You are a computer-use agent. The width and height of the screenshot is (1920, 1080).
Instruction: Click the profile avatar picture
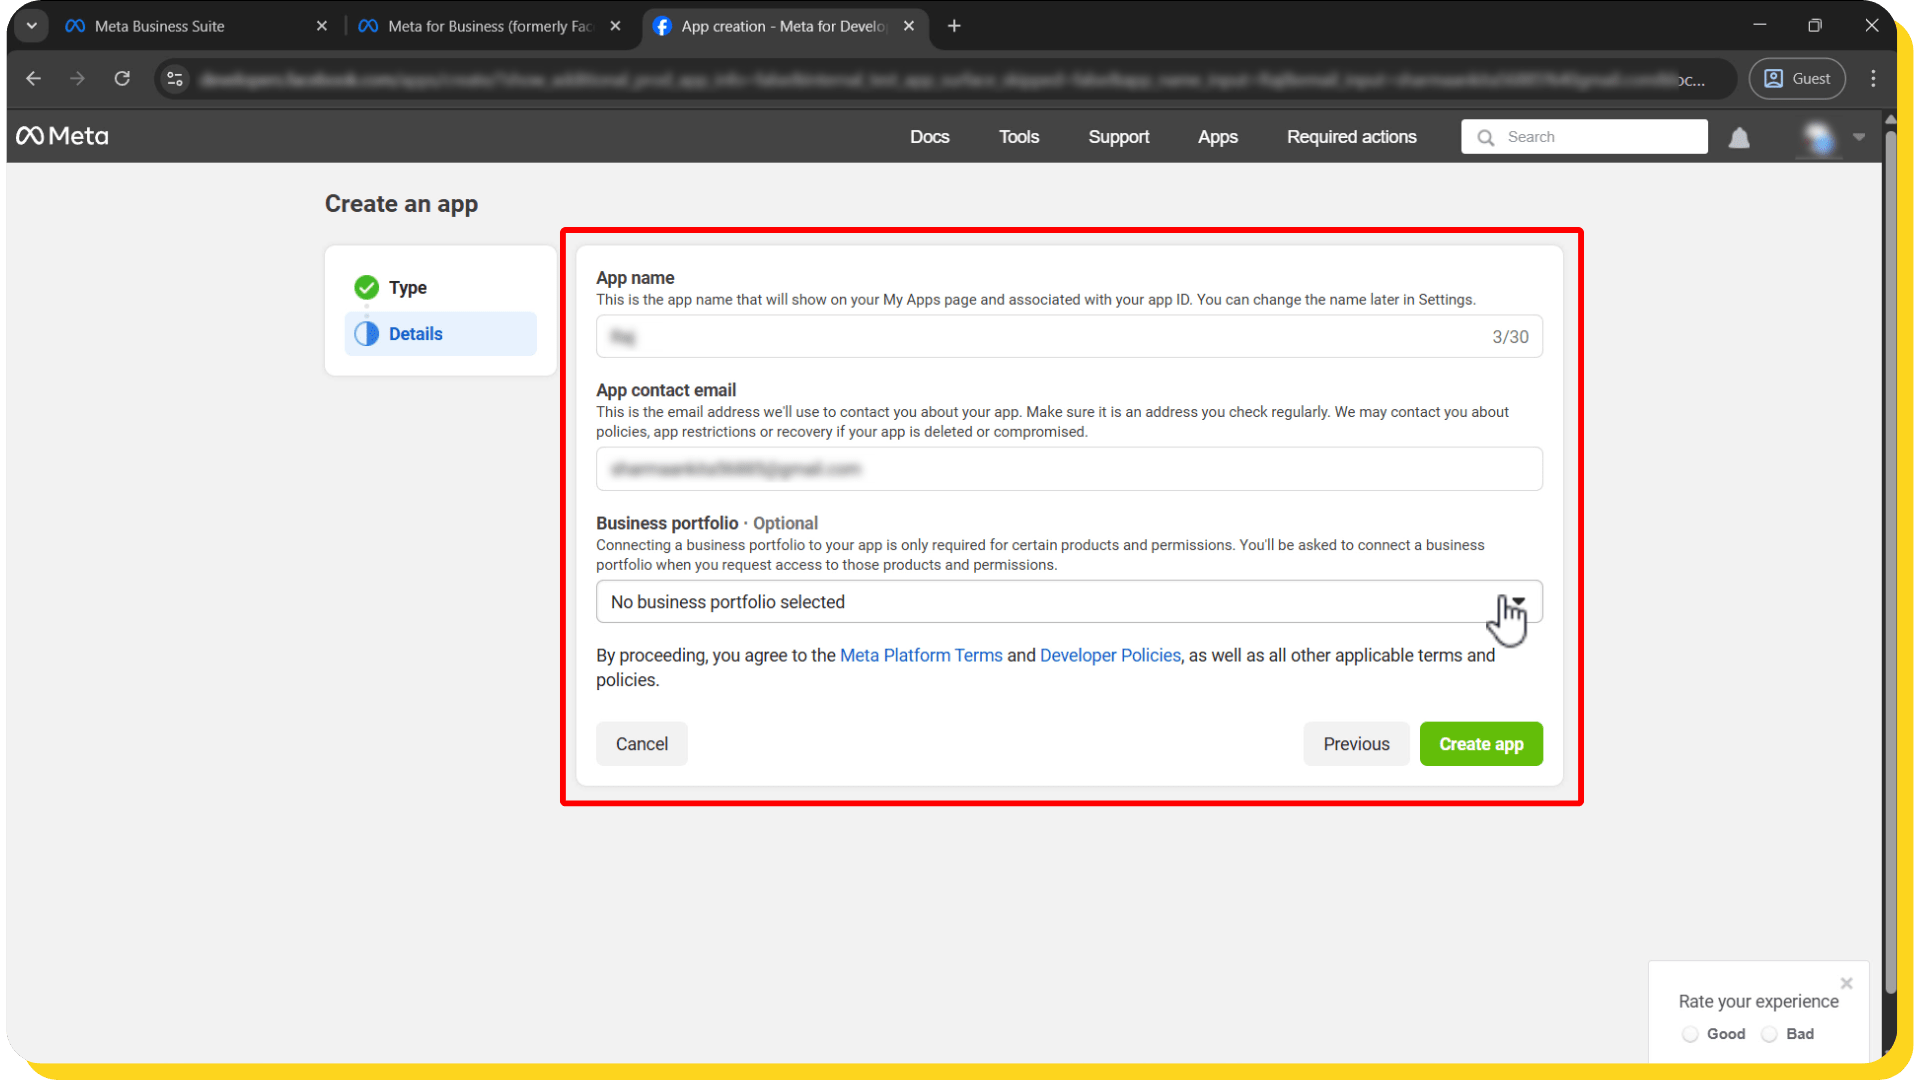pyautogui.click(x=1819, y=138)
